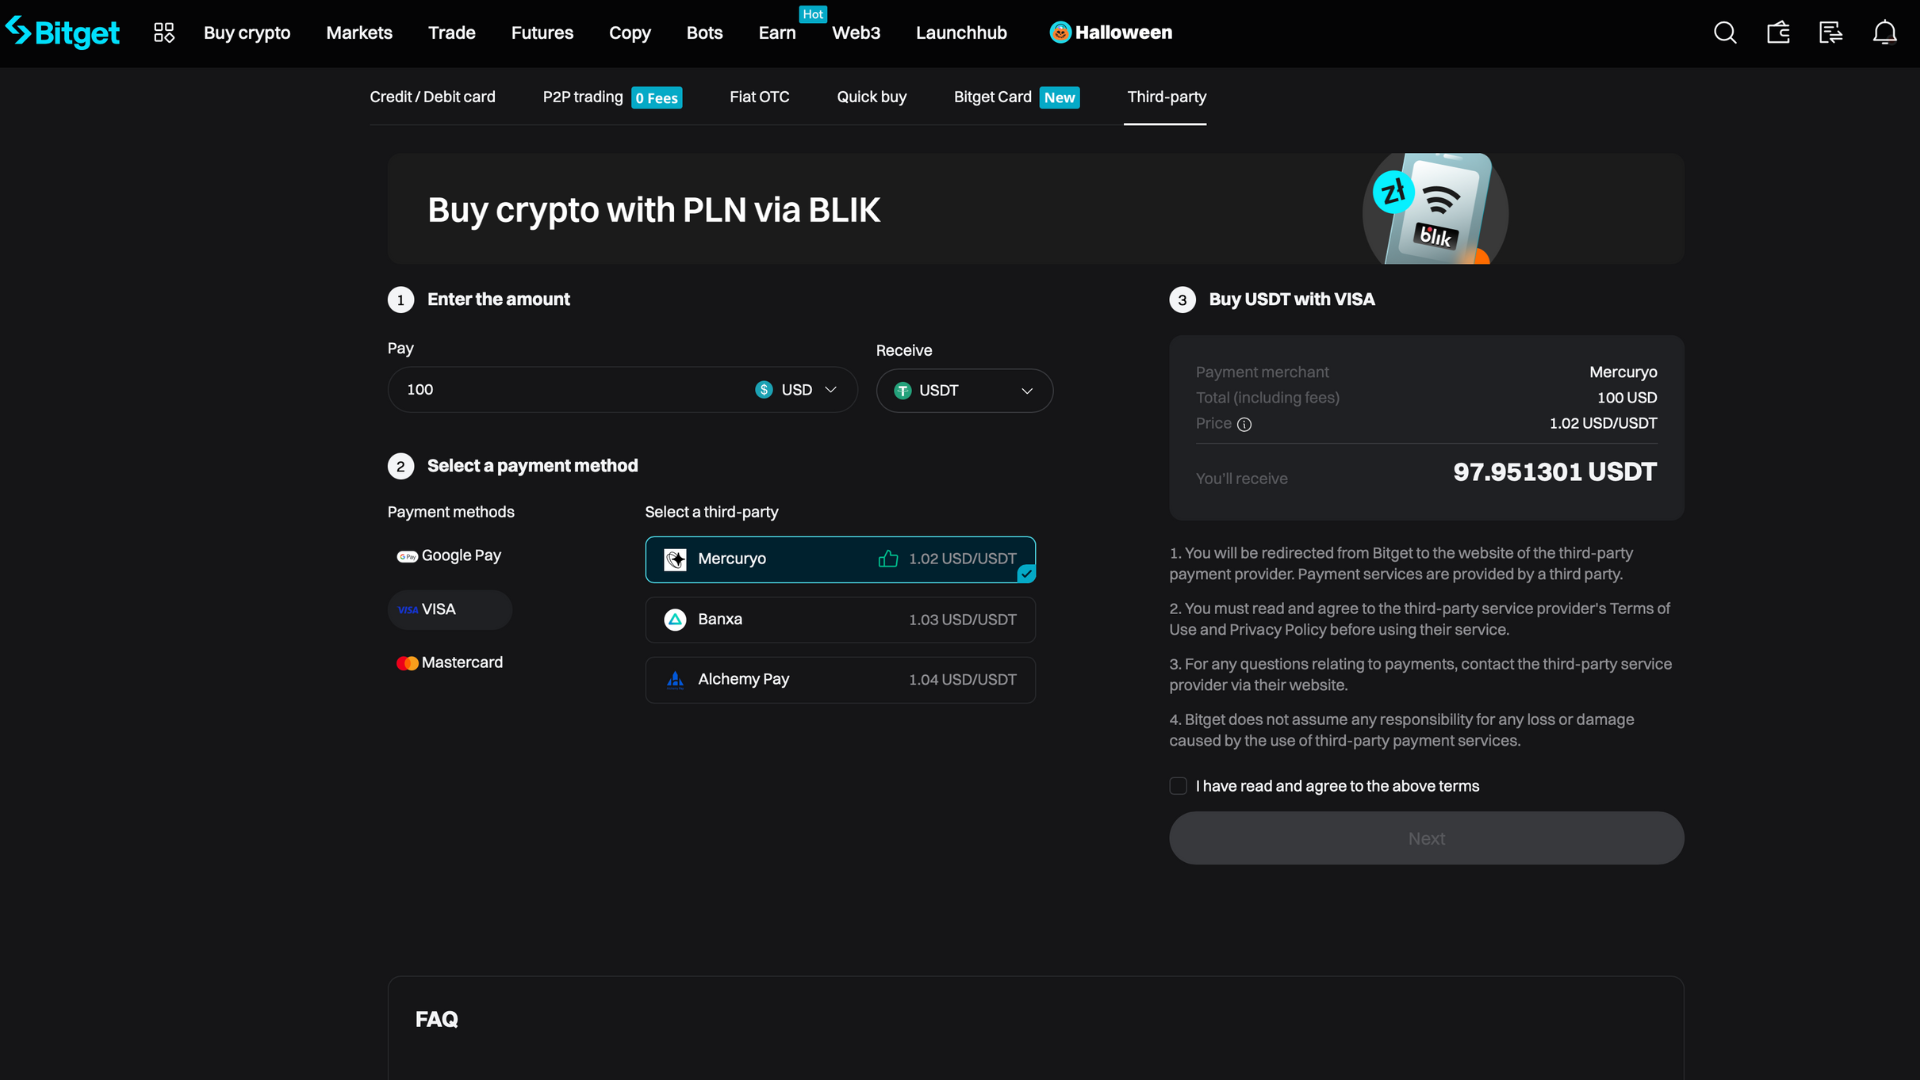
Task: Open the apps grid icon next to logo
Action: pyautogui.click(x=164, y=32)
